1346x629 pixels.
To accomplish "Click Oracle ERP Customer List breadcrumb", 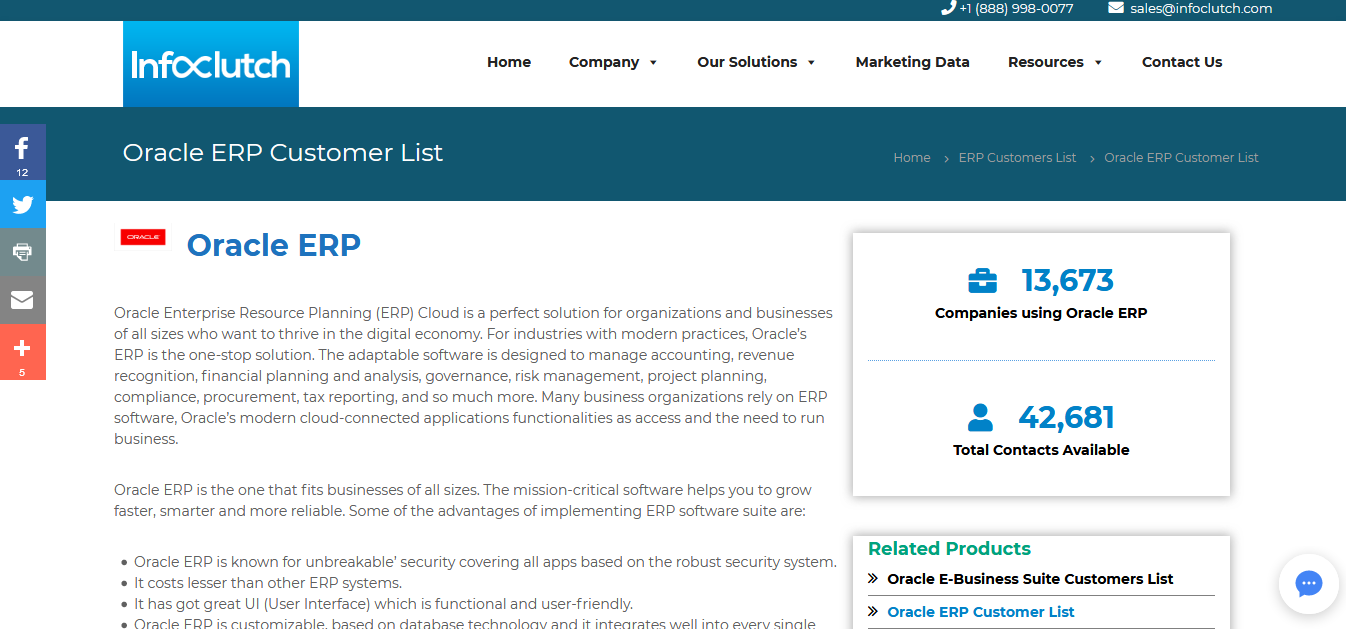I will tap(1181, 158).
